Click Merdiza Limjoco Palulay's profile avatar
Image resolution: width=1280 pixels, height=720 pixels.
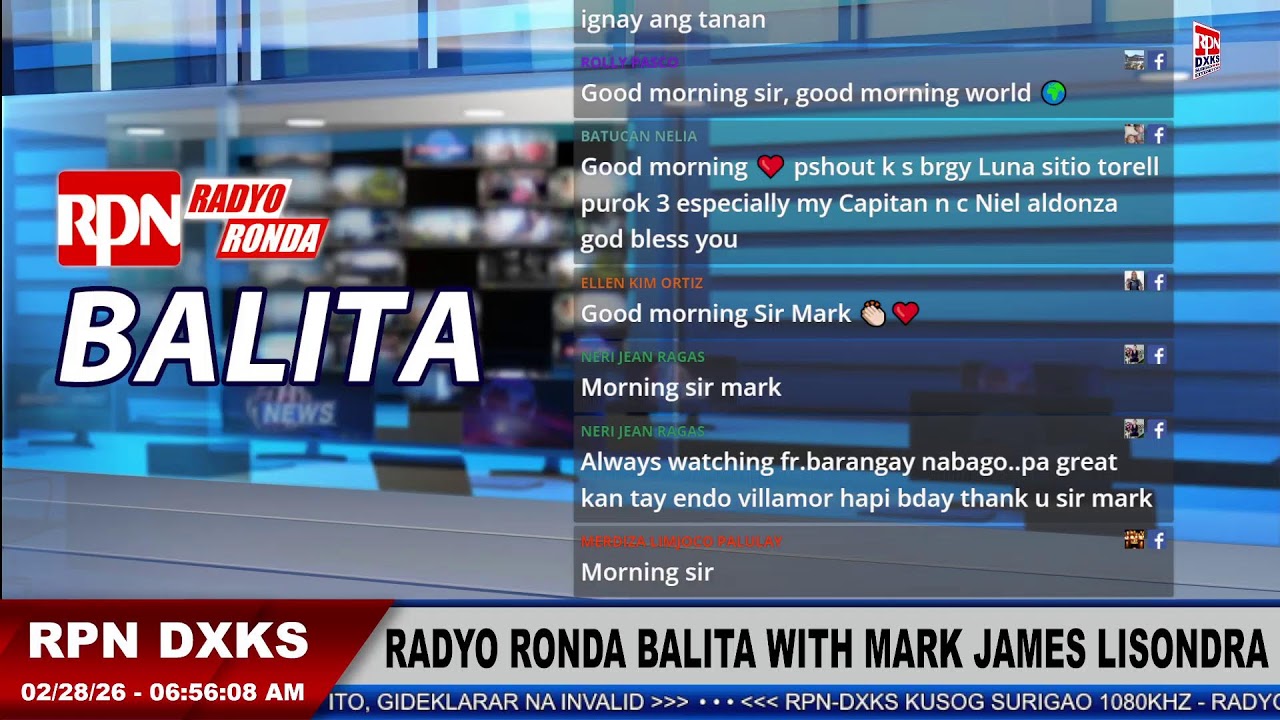1134,540
